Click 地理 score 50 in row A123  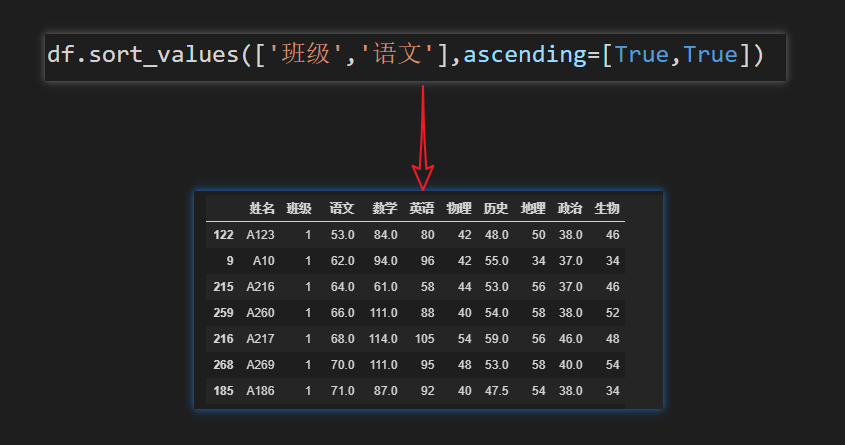(x=539, y=235)
